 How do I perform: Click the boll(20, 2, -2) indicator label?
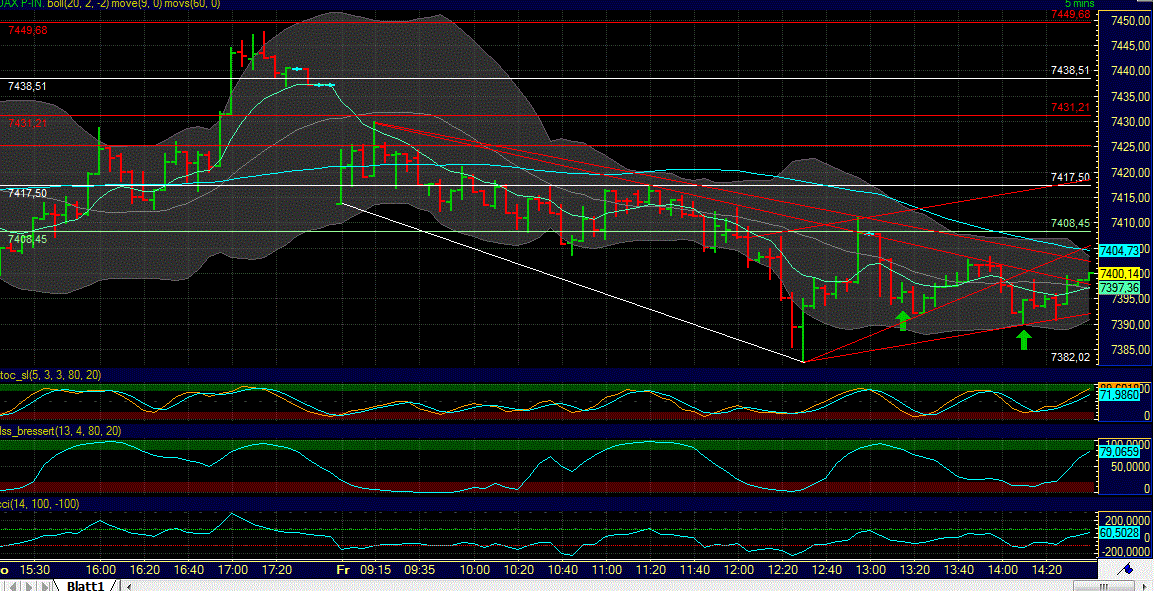point(60,4)
